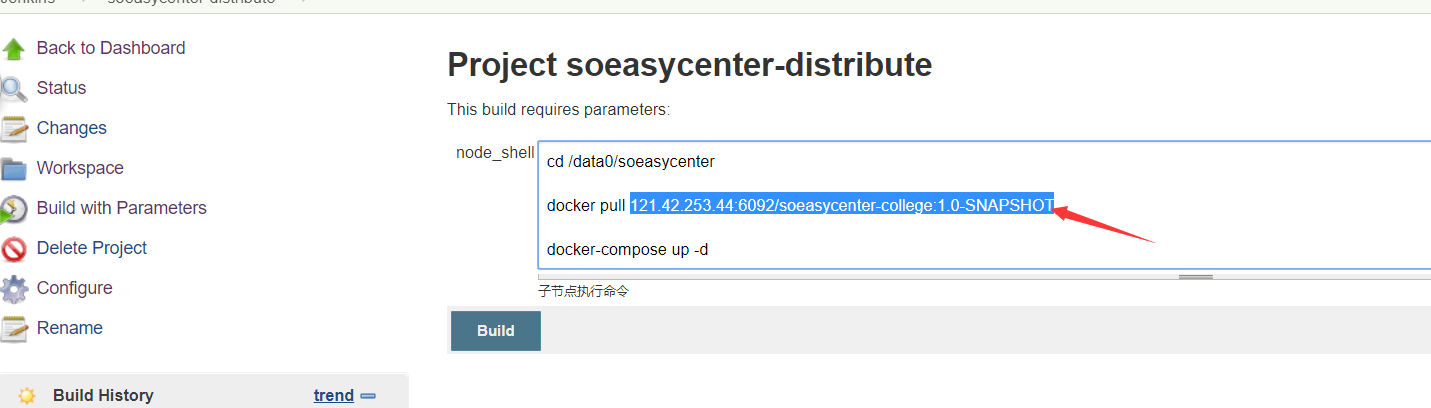The height and width of the screenshot is (408, 1431).
Task: Click the Rename notepad icon
Action: tap(13, 329)
